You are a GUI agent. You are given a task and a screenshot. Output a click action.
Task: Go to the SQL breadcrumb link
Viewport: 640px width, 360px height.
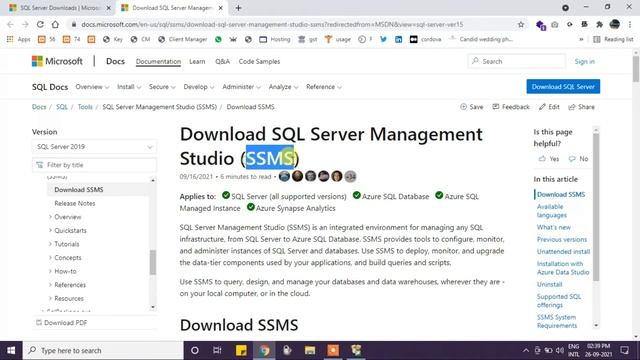point(62,107)
